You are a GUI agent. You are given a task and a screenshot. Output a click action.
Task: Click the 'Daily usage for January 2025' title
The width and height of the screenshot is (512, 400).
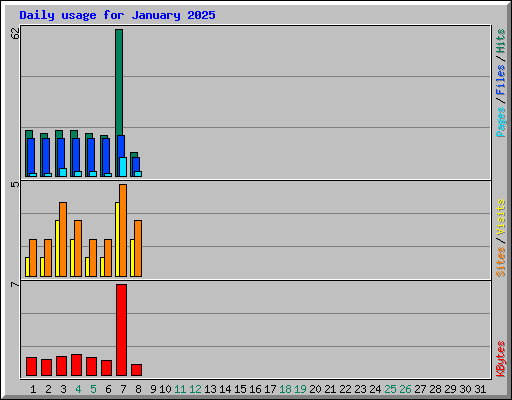pos(117,15)
